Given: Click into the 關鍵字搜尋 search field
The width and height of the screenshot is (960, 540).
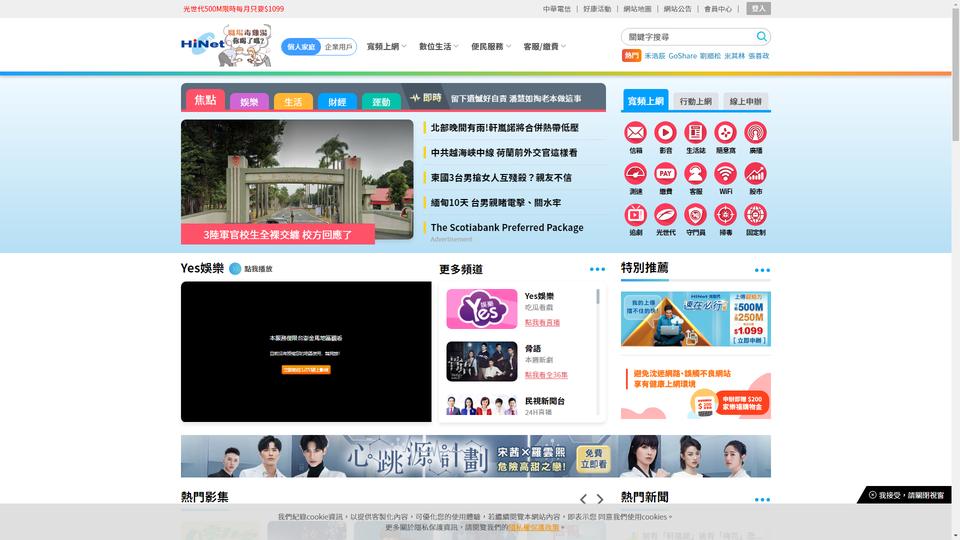Looking at the screenshot, I should coord(691,37).
